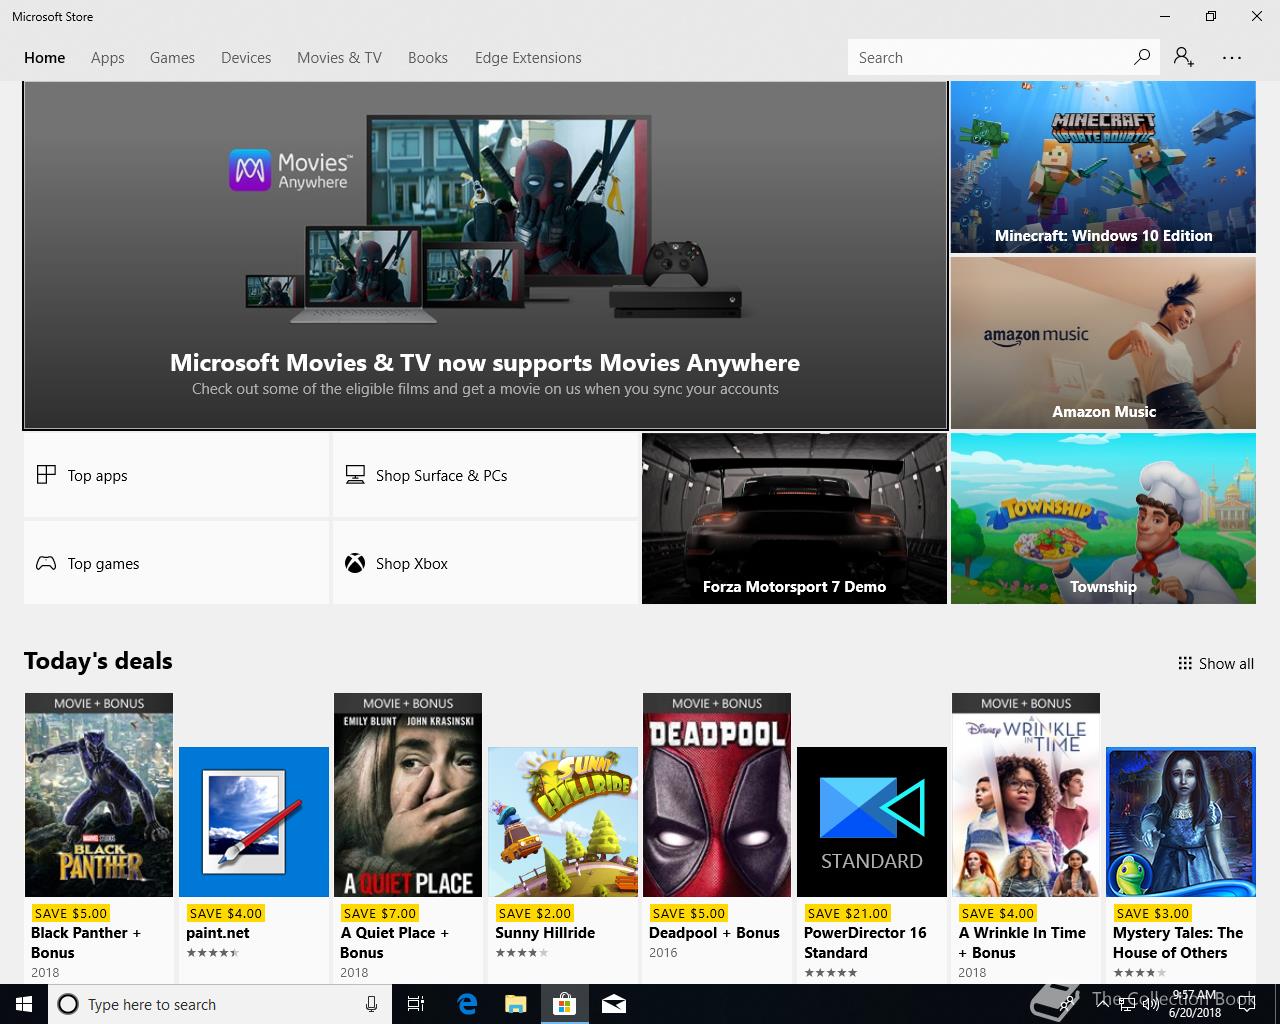Image resolution: width=1280 pixels, height=1024 pixels.
Task: Open the Forza Motorsport 7 Demo tile
Action: click(x=794, y=518)
